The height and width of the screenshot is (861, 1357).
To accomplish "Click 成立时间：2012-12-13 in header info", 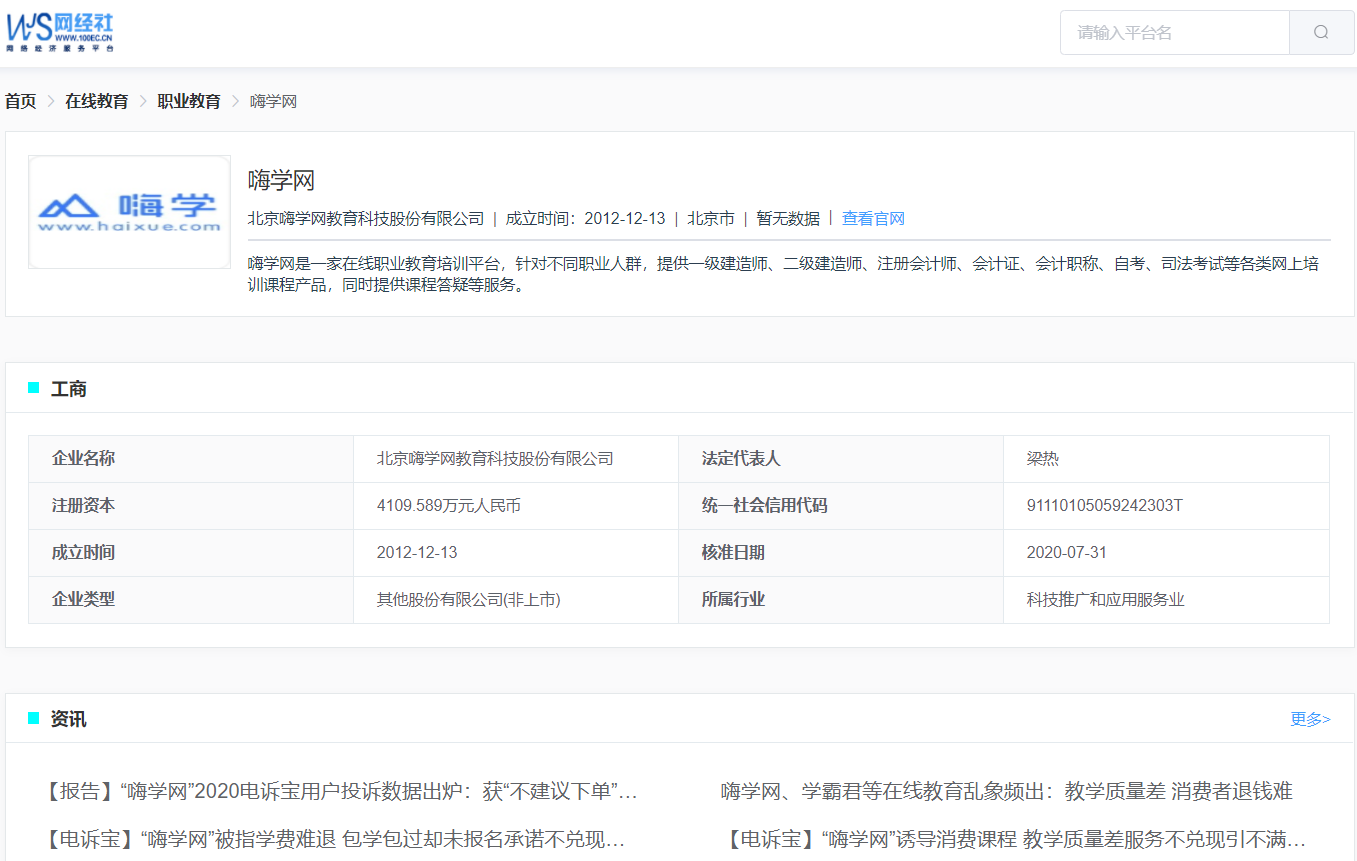I will click(585, 218).
